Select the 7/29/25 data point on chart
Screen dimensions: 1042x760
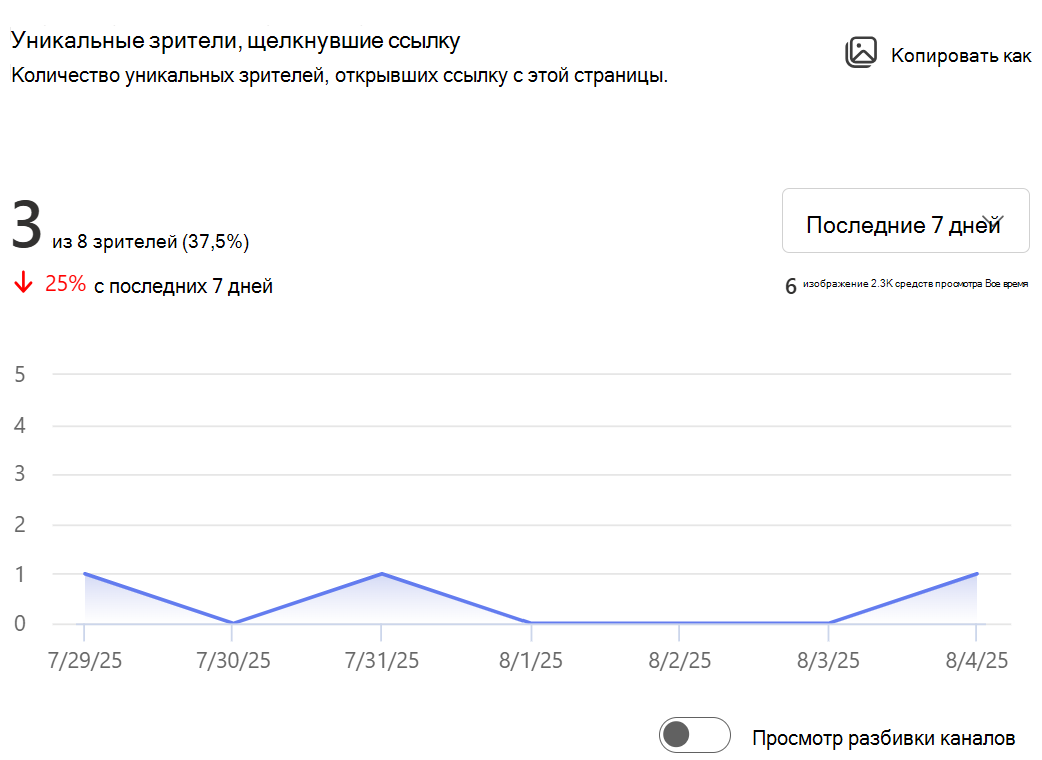click(x=84, y=573)
